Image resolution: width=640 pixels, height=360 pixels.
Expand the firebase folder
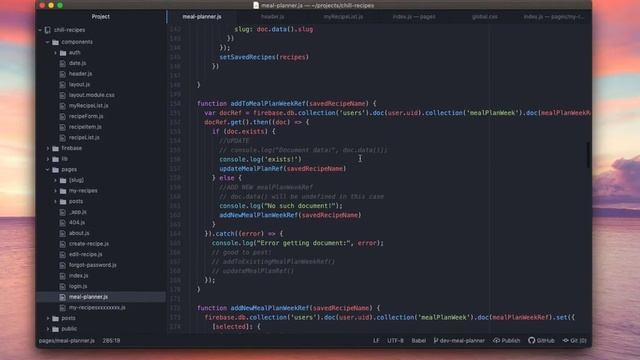click(x=48, y=148)
